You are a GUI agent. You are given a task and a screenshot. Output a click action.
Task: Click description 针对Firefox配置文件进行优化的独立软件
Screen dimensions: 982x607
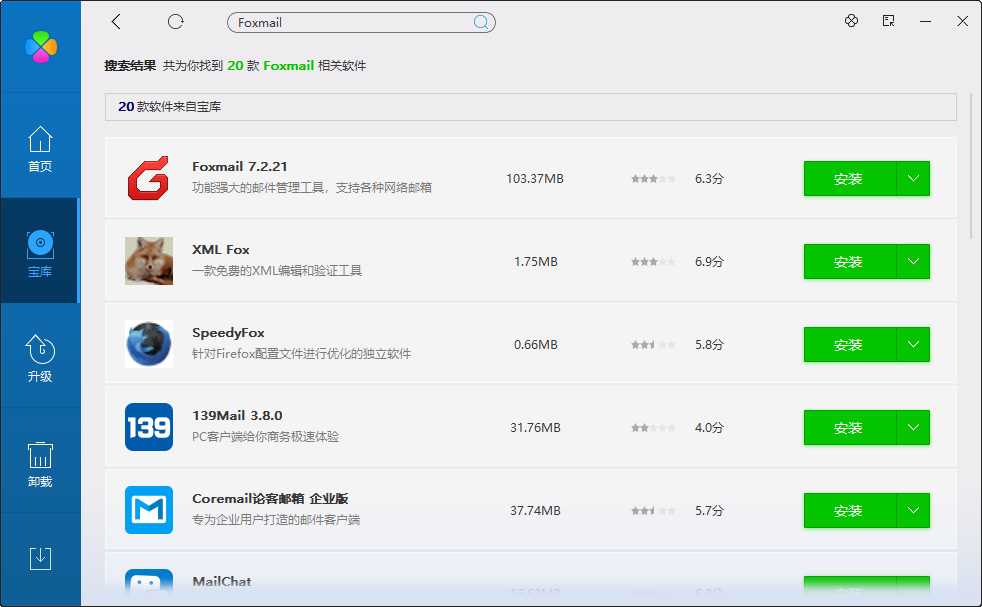click(x=301, y=353)
